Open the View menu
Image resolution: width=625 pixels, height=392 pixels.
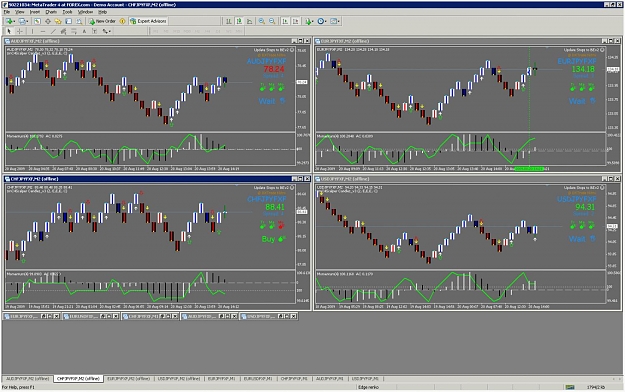[x=20, y=12]
